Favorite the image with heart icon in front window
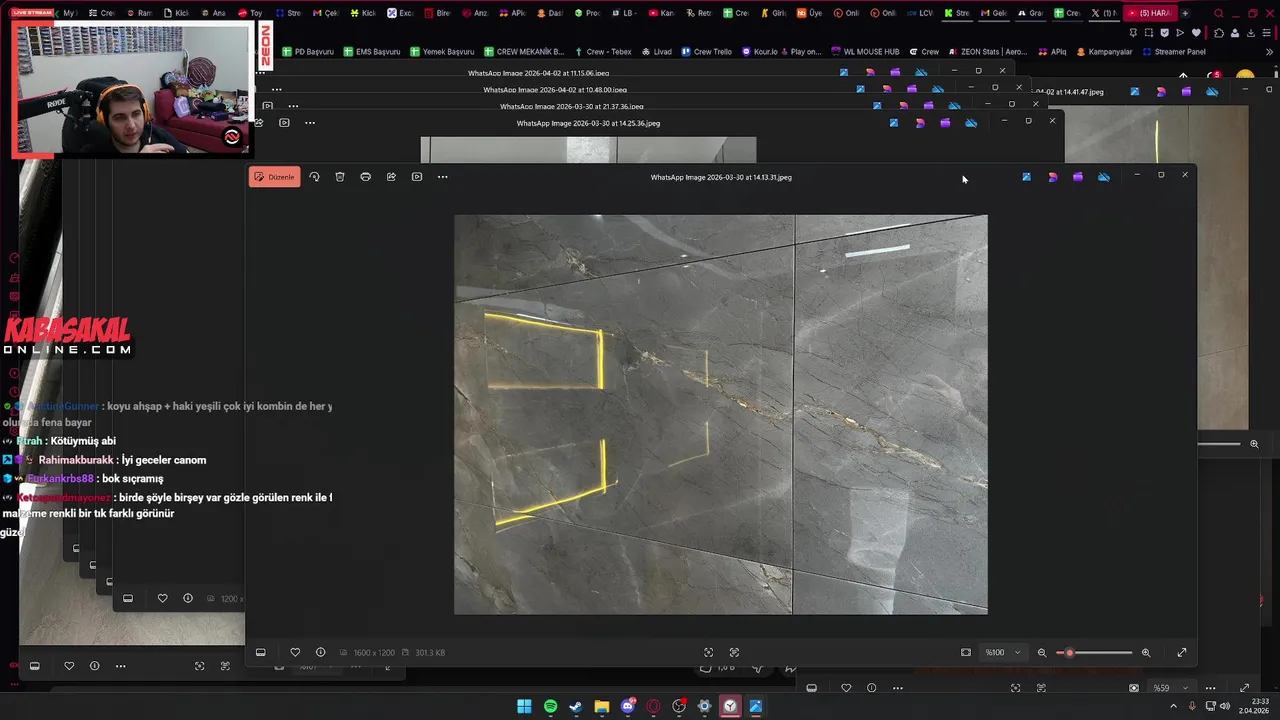The image size is (1280, 720). click(x=295, y=652)
